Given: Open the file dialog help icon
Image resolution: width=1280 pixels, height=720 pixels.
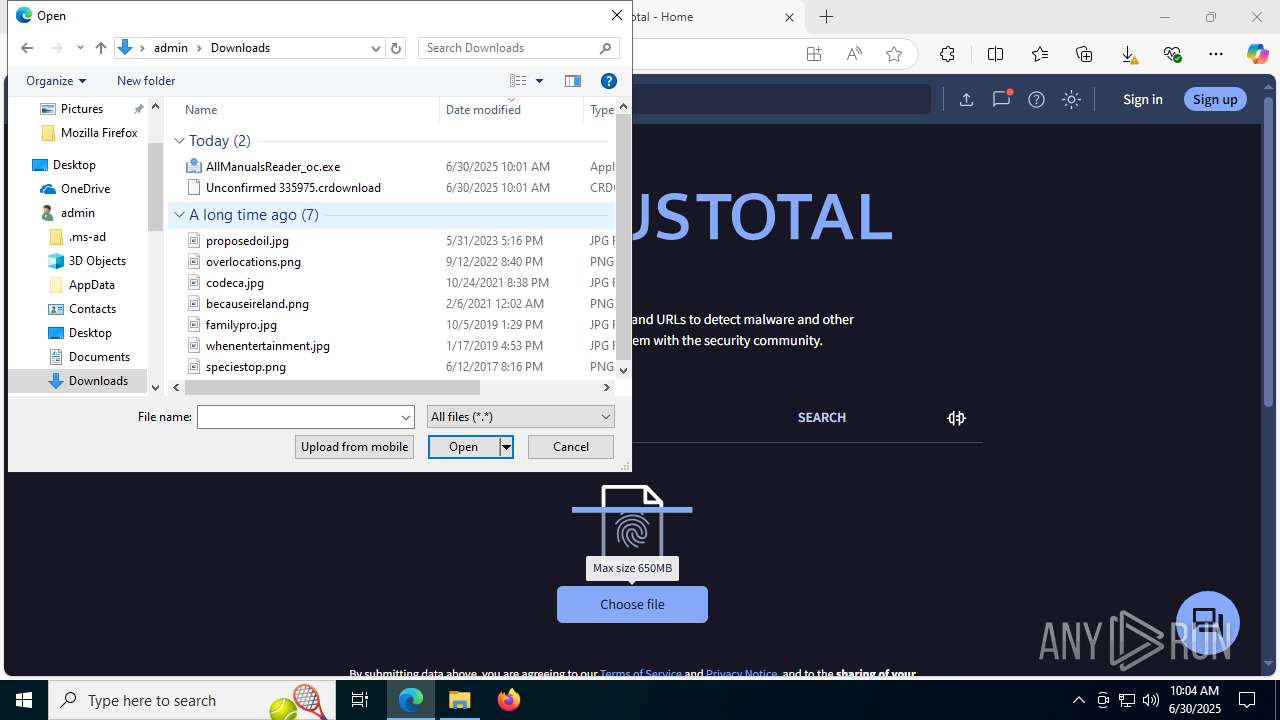Looking at the screenshot, I should pos(608,81).
